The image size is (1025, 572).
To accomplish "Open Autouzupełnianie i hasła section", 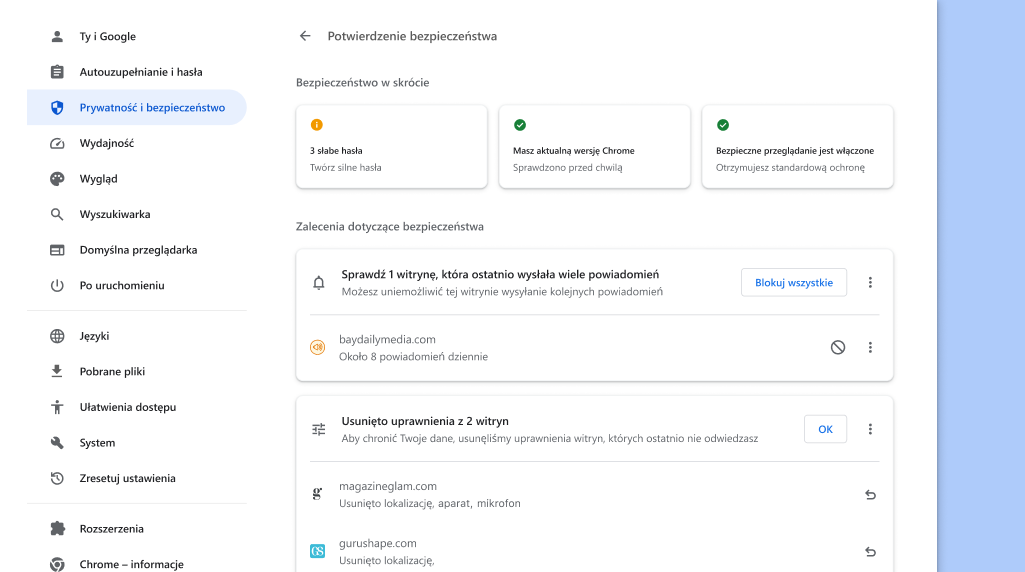I will pyautogui.click(x=137, y=72).
